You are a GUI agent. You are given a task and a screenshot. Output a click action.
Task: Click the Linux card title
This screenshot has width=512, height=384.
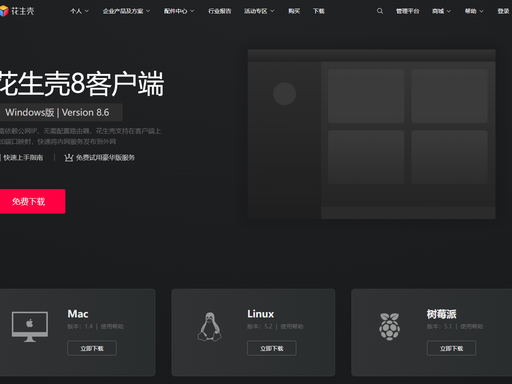[260, 314]
